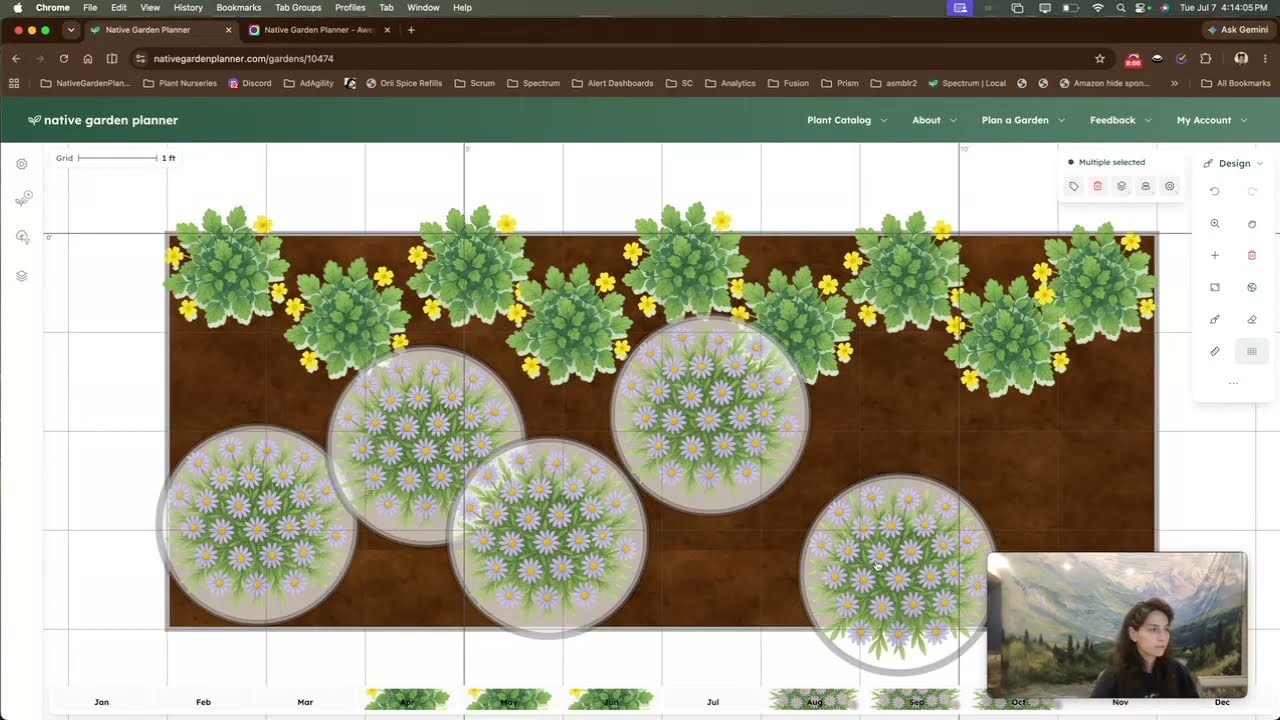Go back to the previous page
The width and height of the screenshot is (1280, 720).
coord(16,59)
